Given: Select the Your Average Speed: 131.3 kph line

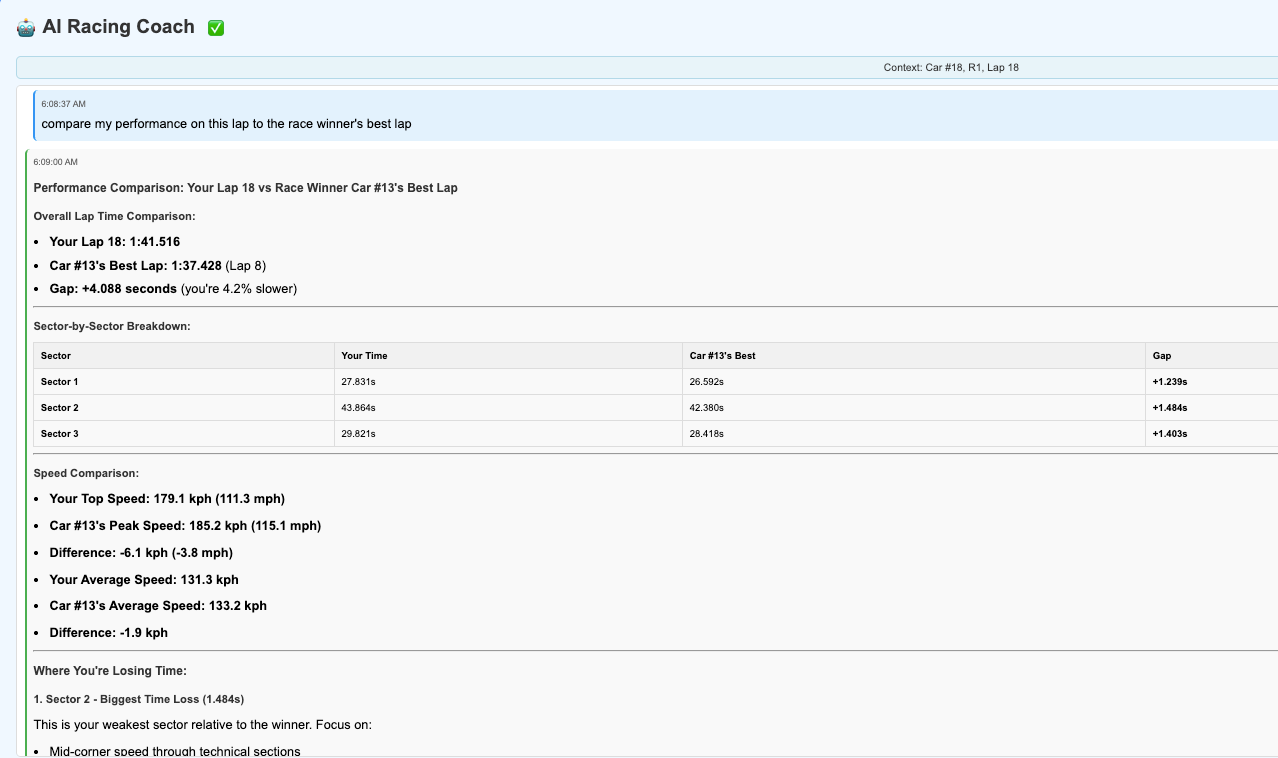Looking at the screenshot, I should click(x=144, y=580).
